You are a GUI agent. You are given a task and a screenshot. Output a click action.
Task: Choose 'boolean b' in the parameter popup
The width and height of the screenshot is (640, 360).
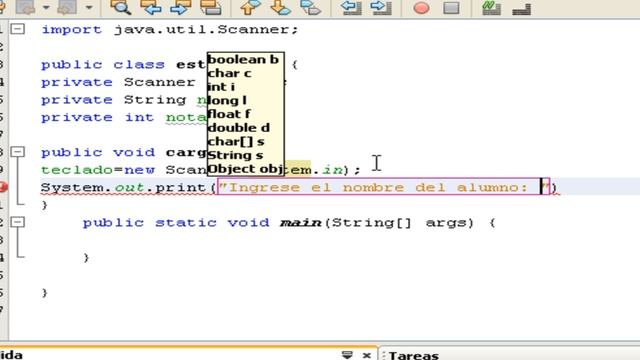pyautogui.click(x=243, y=60)
